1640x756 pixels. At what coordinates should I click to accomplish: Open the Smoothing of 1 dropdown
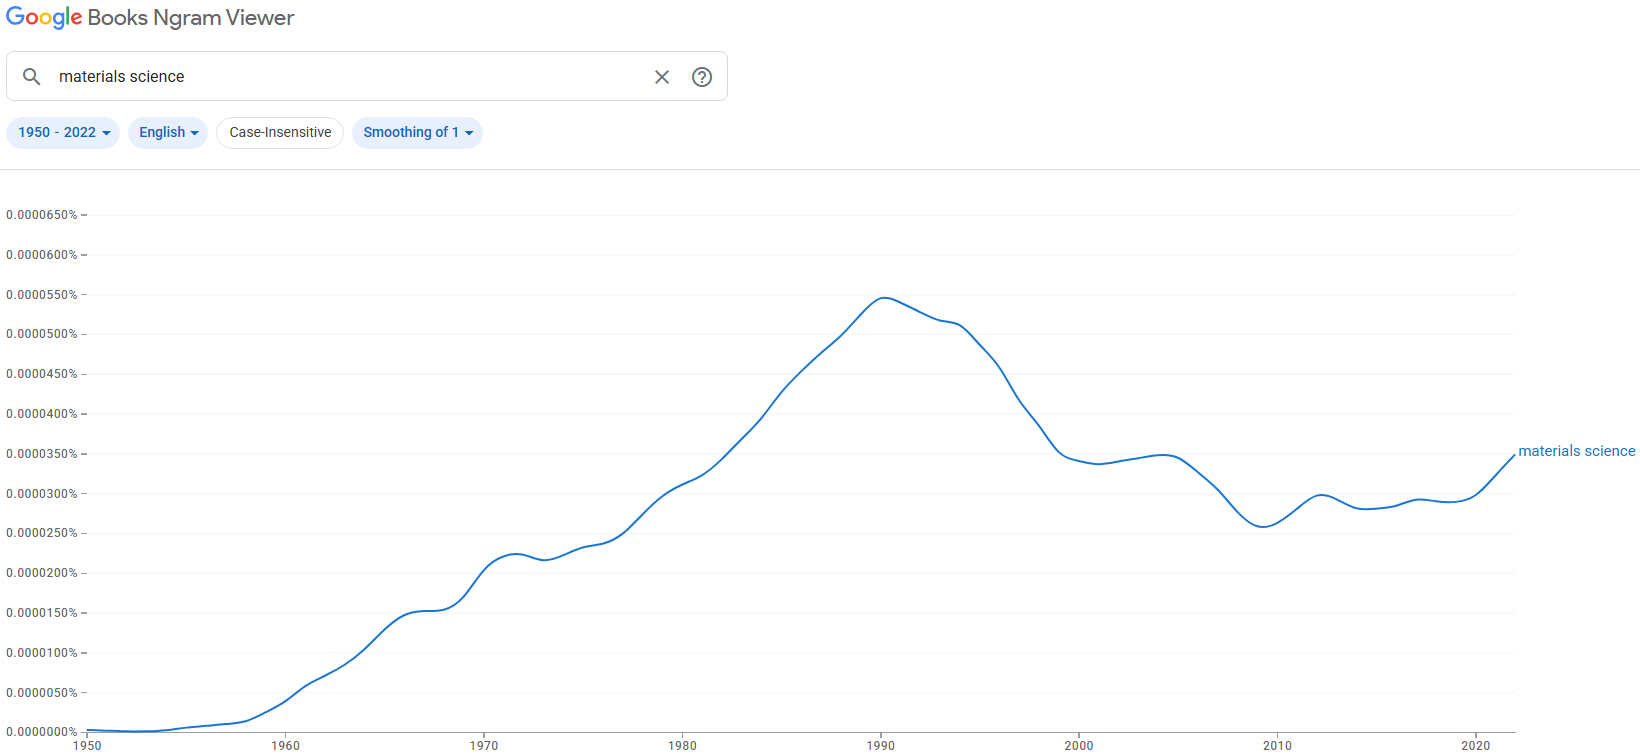417,133
